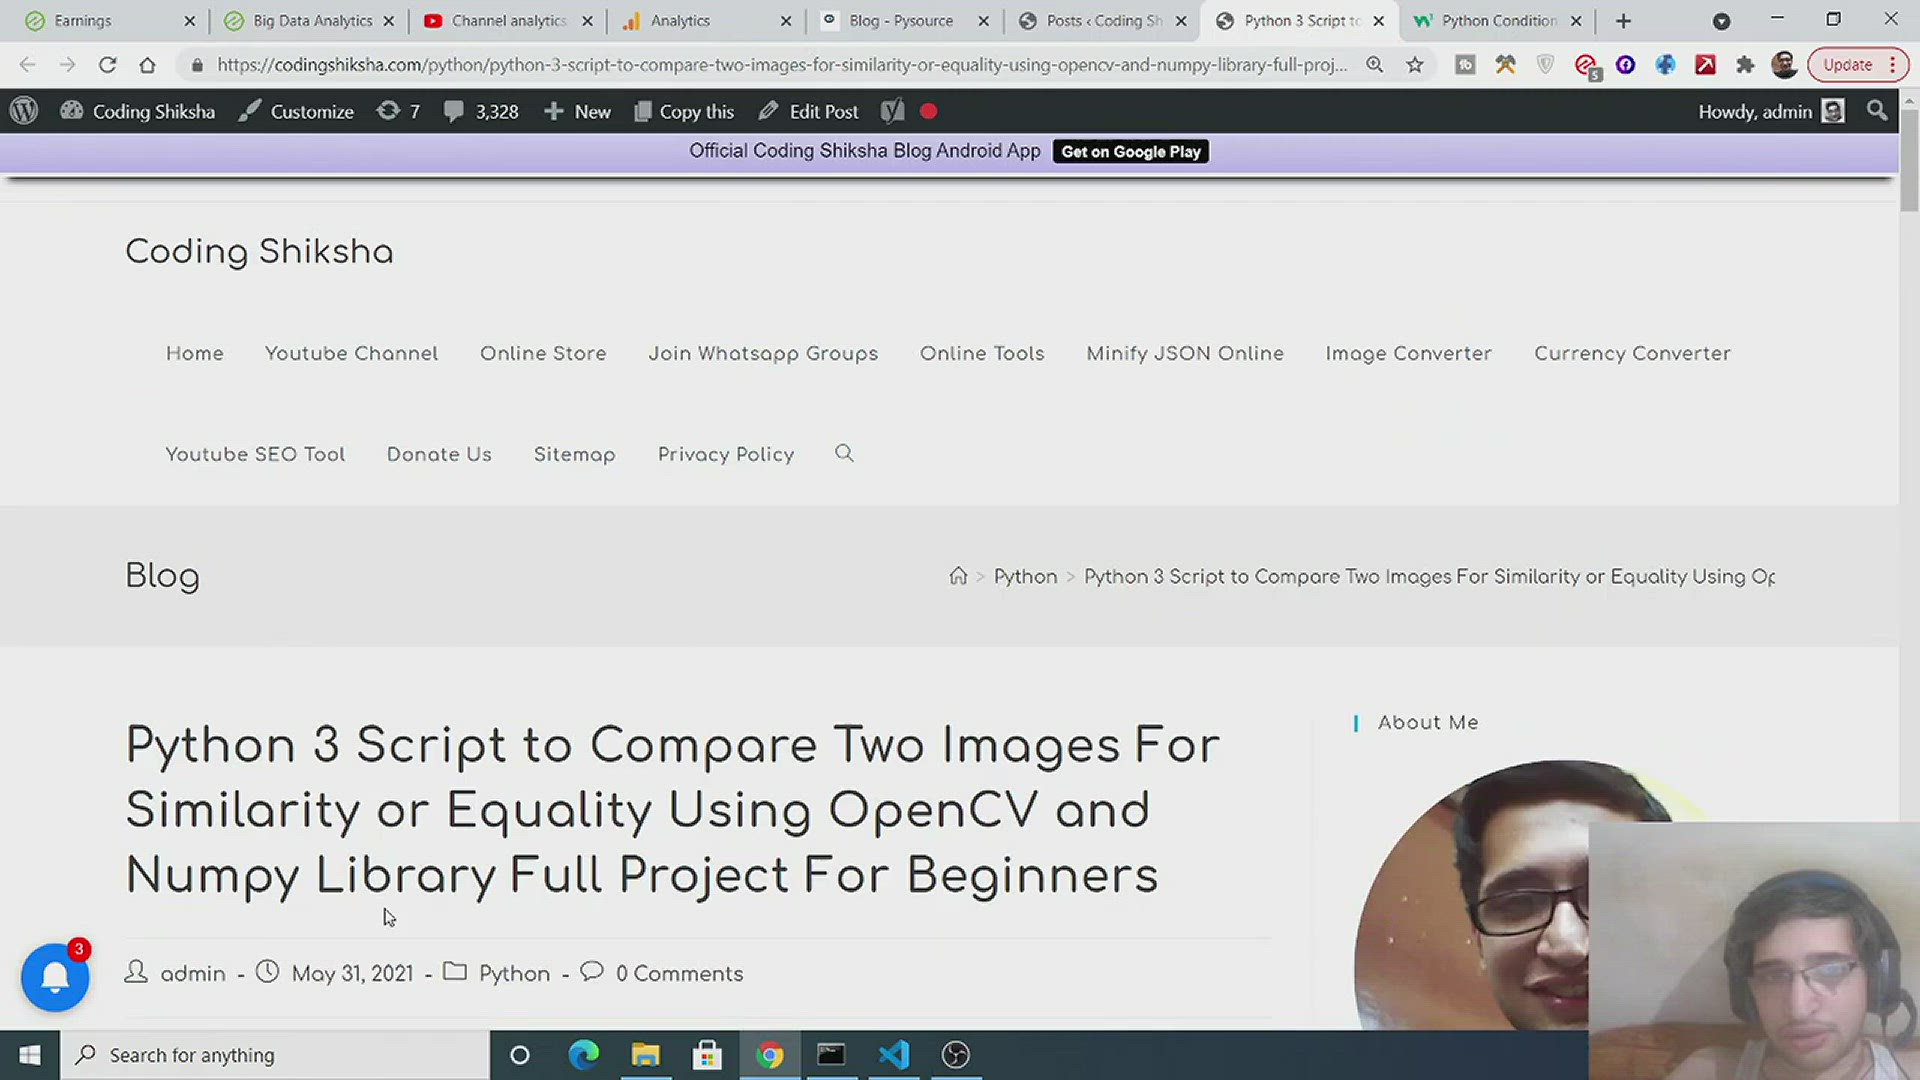Open the Visual Studio Code taskbar icon
This screenshot has height=1080, width=1920.
click(x=893, y=1055)
